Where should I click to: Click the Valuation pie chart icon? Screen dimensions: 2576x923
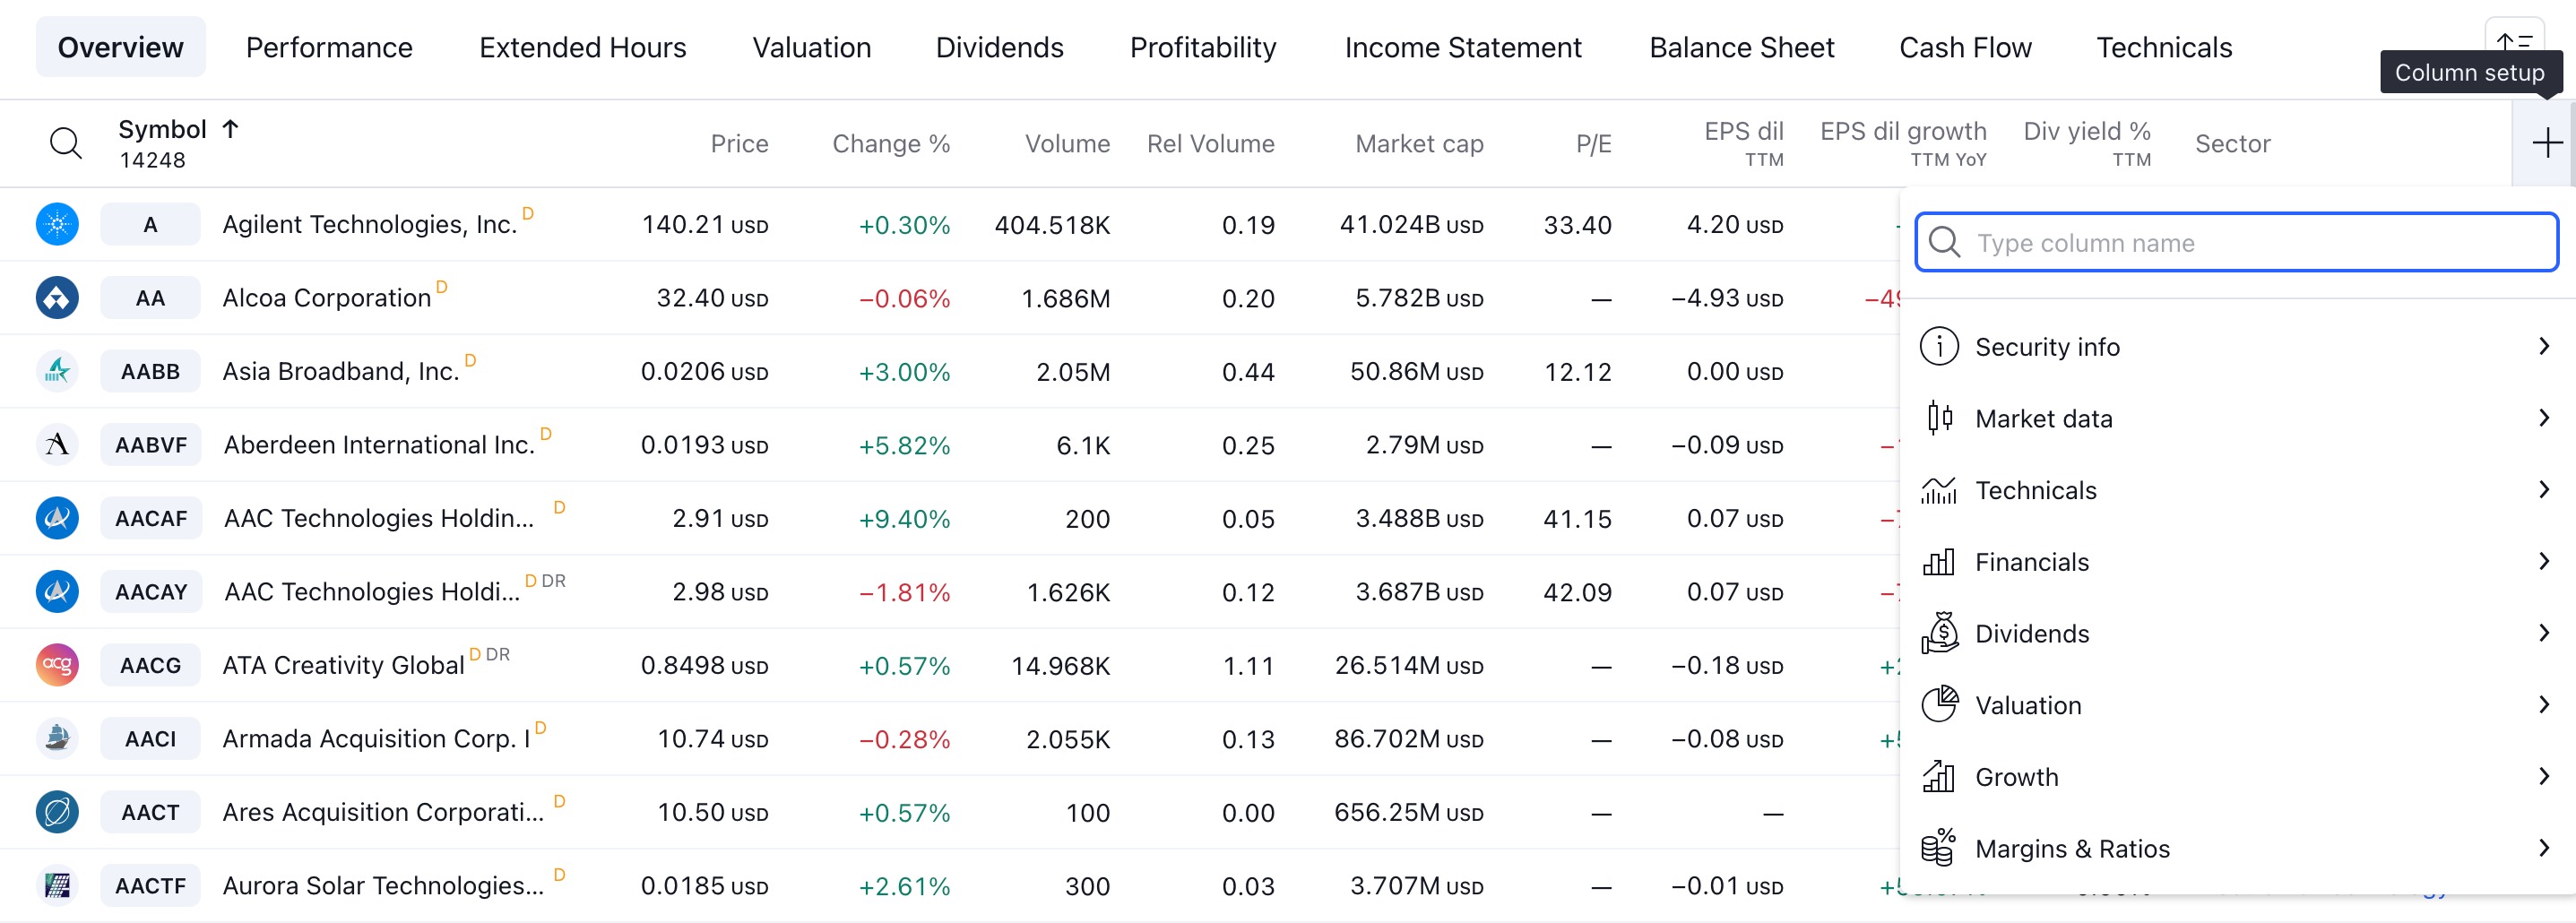pyautogui.click(x=1939, y=705)
